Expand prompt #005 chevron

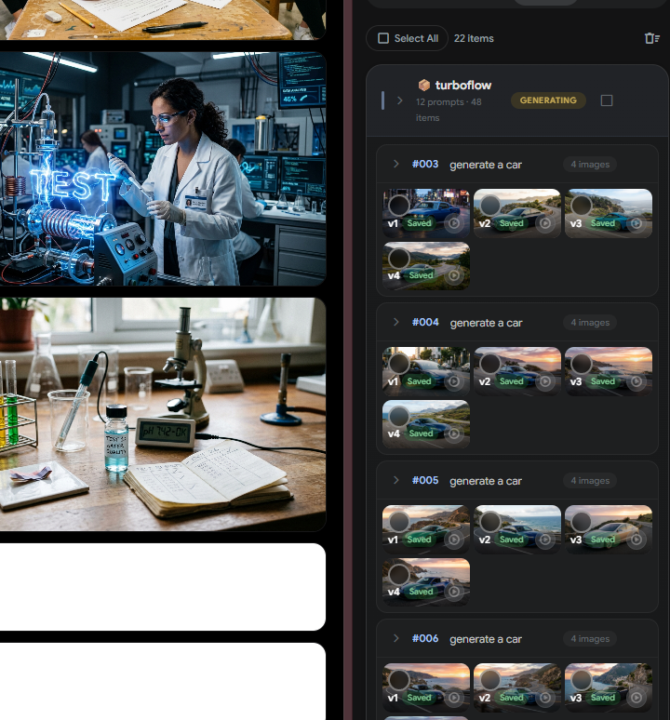coord(396,480)
